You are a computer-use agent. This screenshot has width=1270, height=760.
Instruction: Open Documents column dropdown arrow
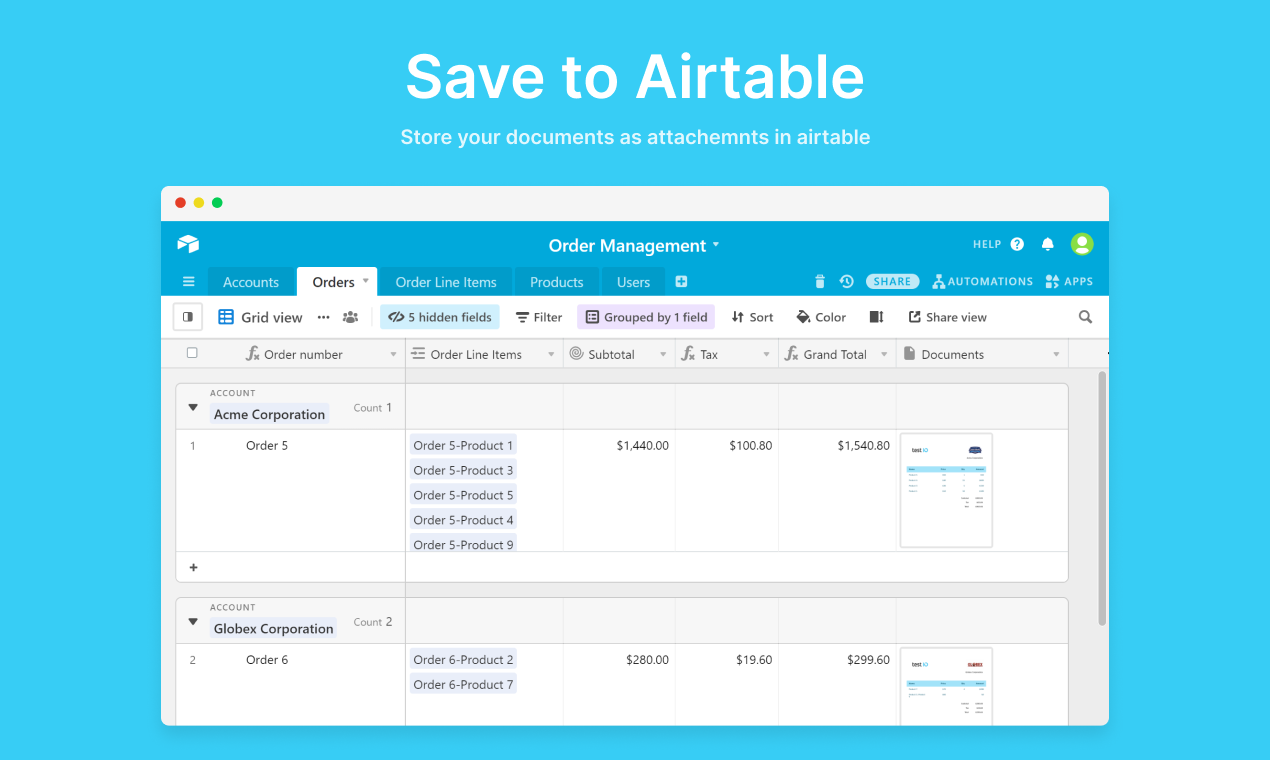[1056, 354]
